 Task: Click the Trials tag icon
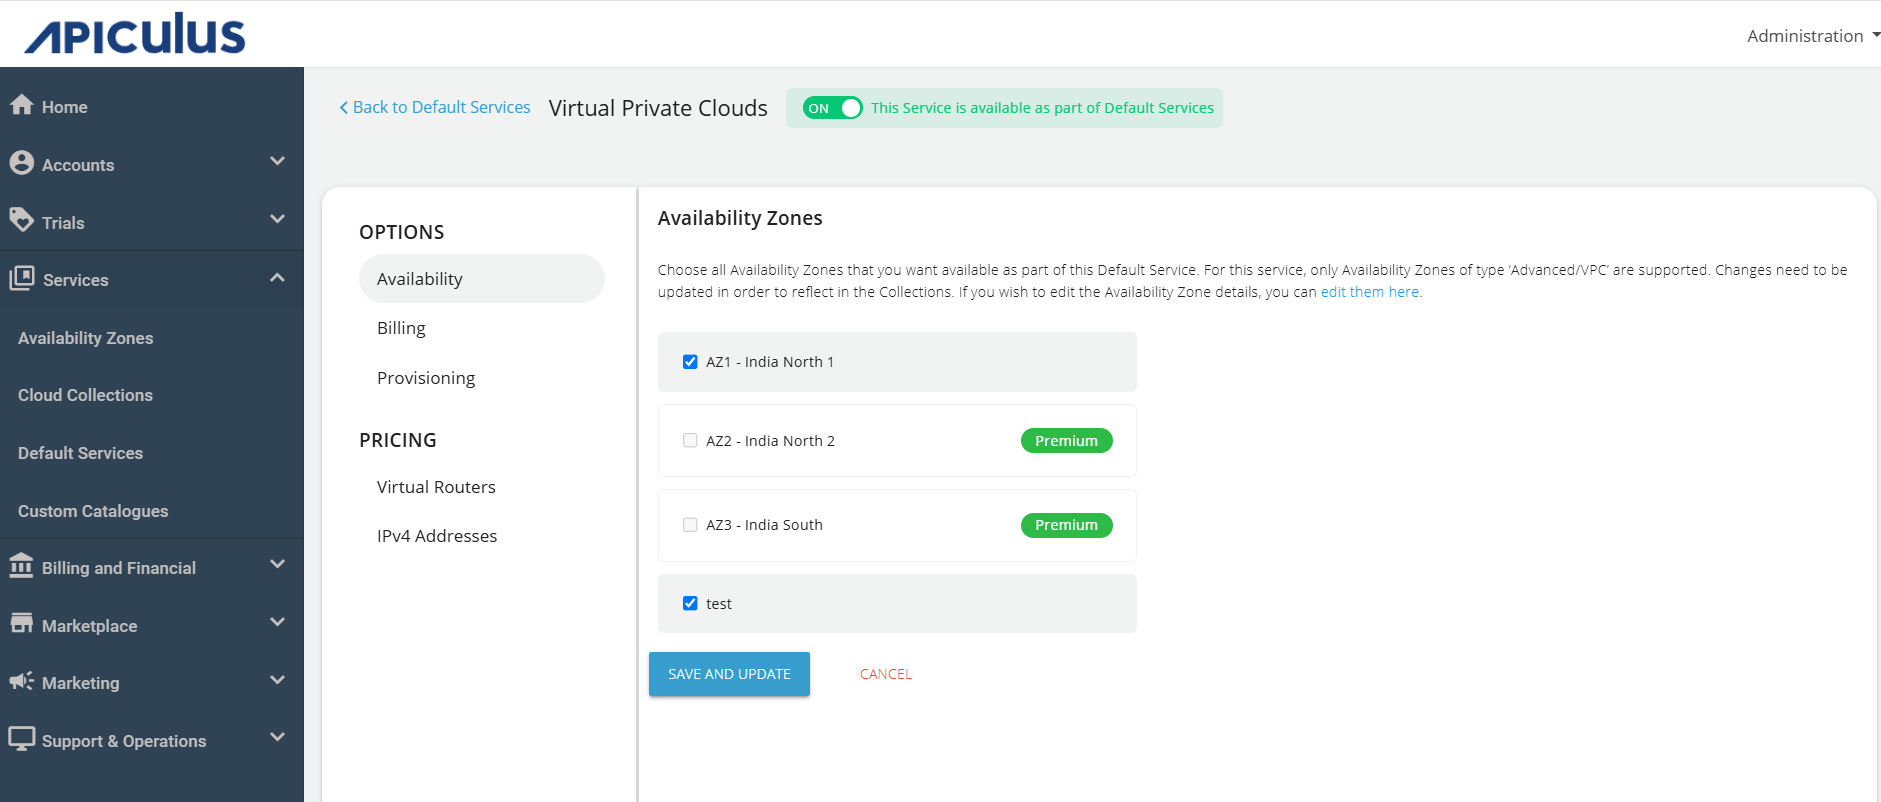pyautogui.click(x=21, y=220)
